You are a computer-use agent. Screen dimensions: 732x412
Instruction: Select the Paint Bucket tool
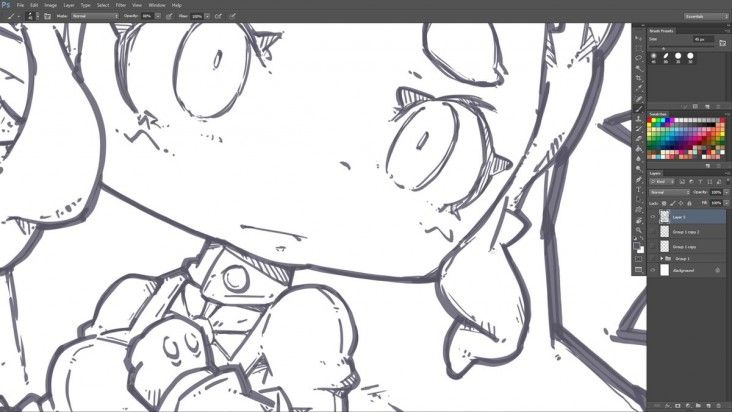638,149
